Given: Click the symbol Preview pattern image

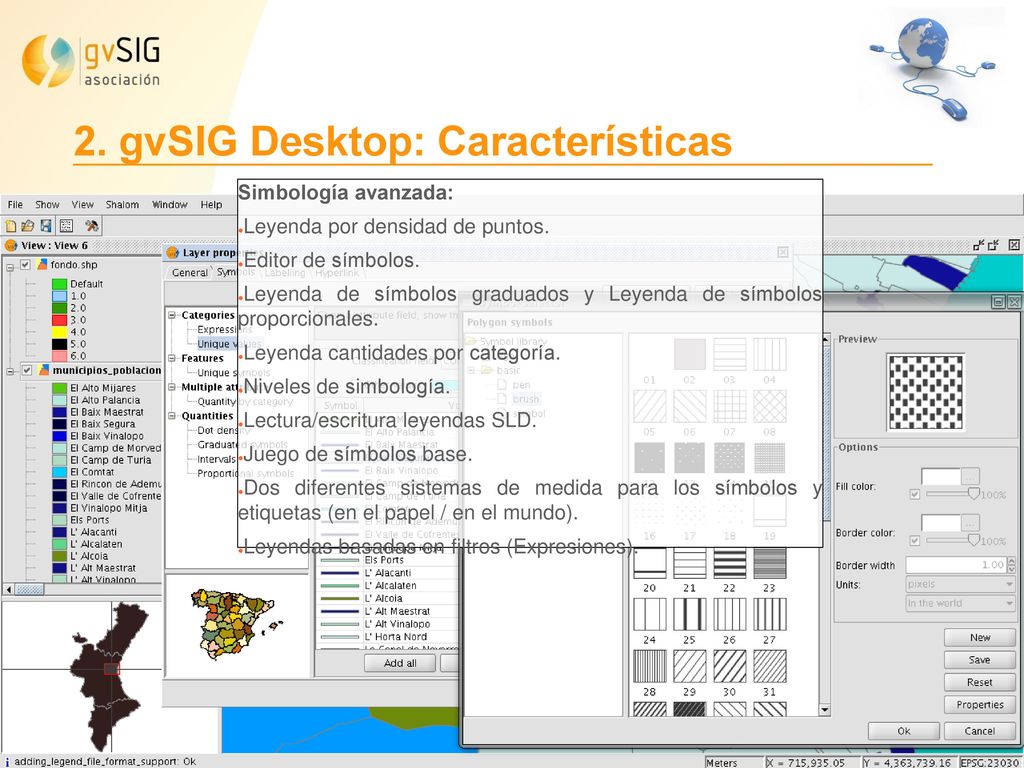Looking at the screenshot, I should 925,392.
